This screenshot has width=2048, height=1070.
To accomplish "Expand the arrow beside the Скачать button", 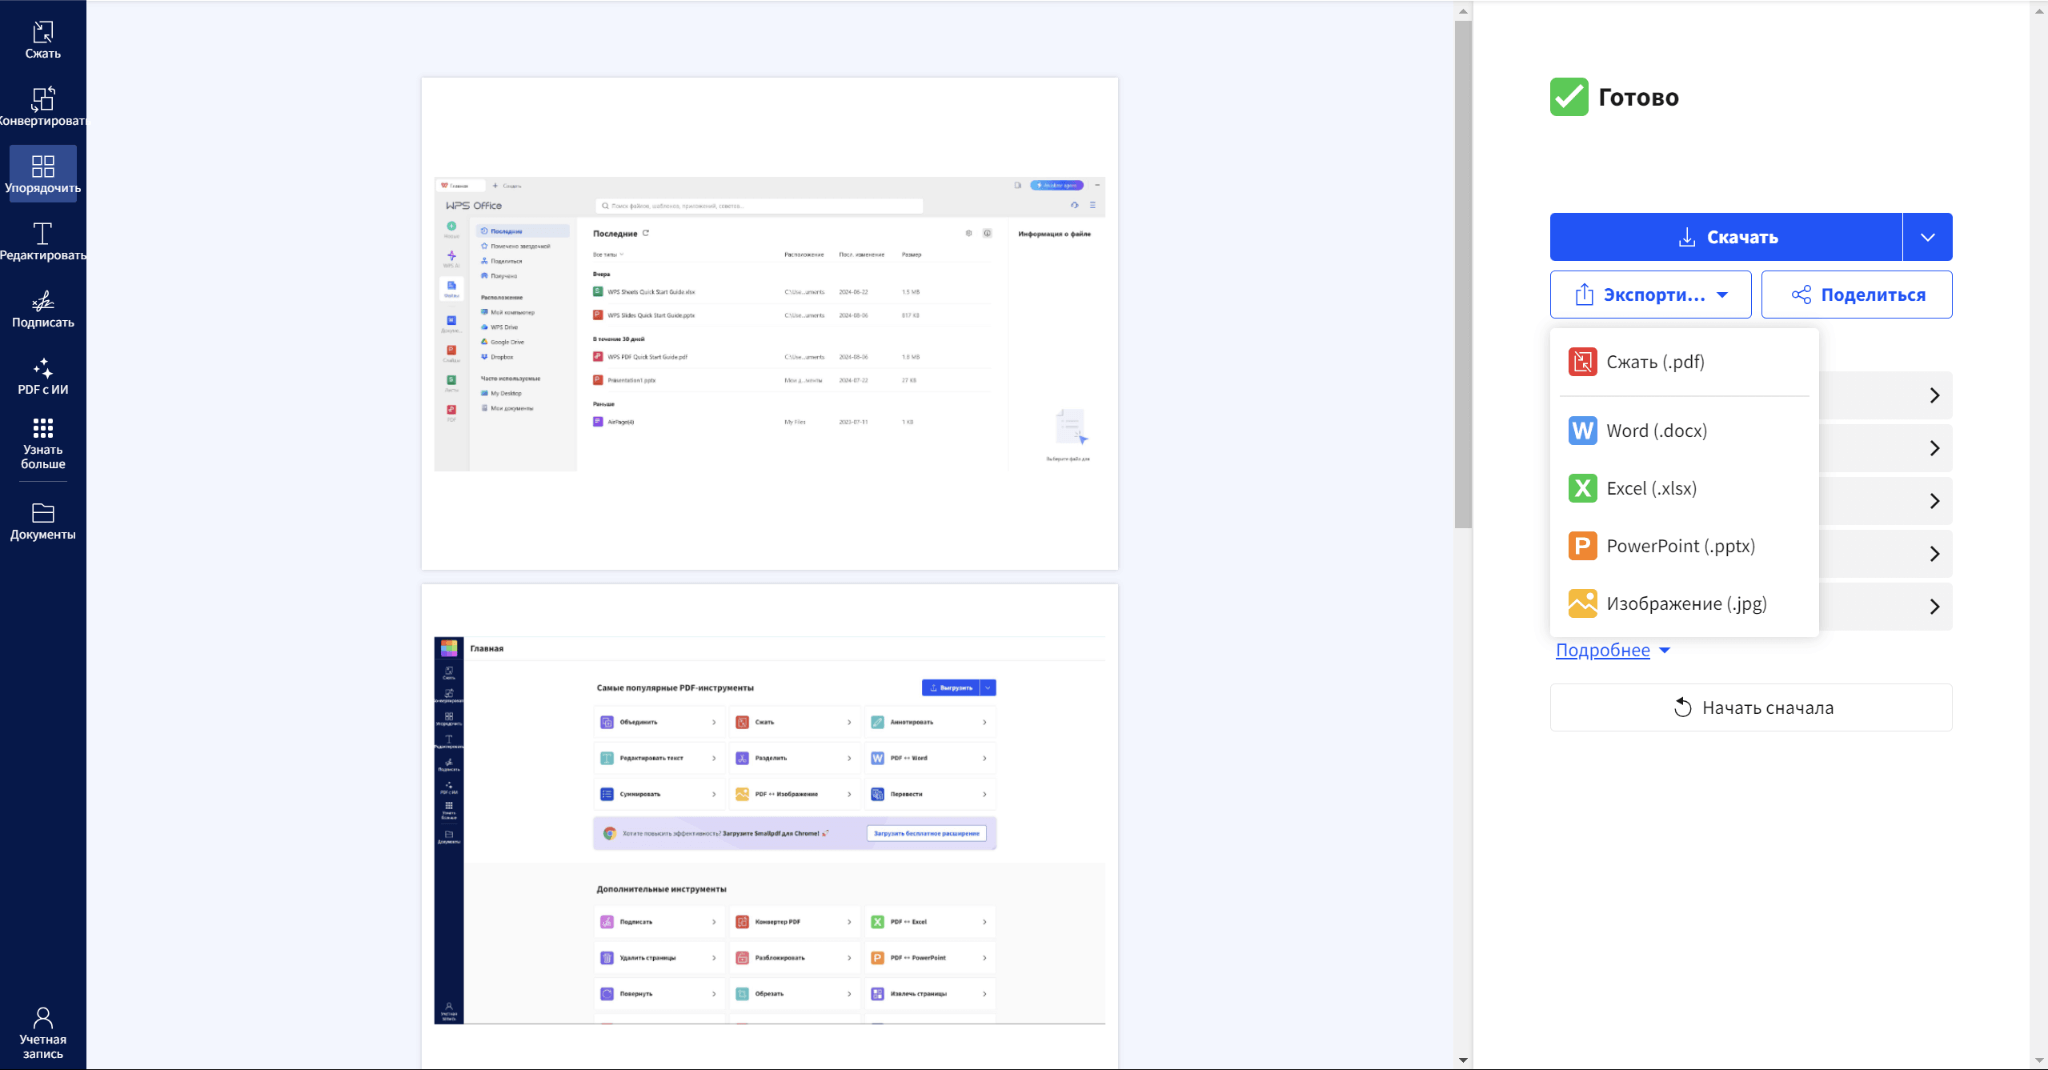I will tap(1928, 237).
